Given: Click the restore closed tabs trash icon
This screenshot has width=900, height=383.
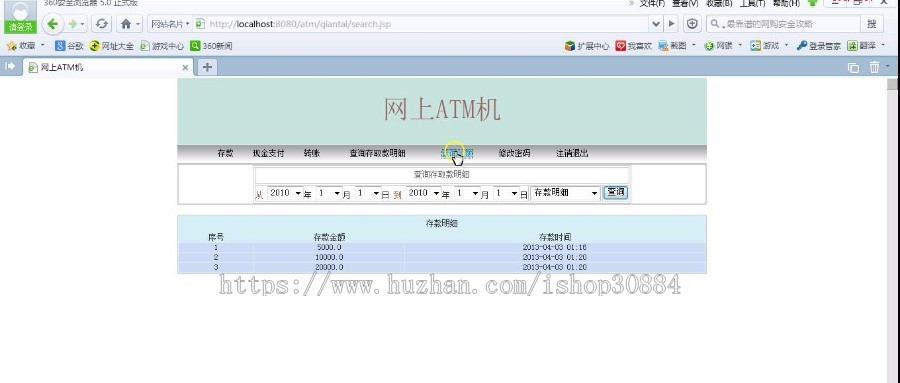Looking at the screenshot, I should 874,67.
